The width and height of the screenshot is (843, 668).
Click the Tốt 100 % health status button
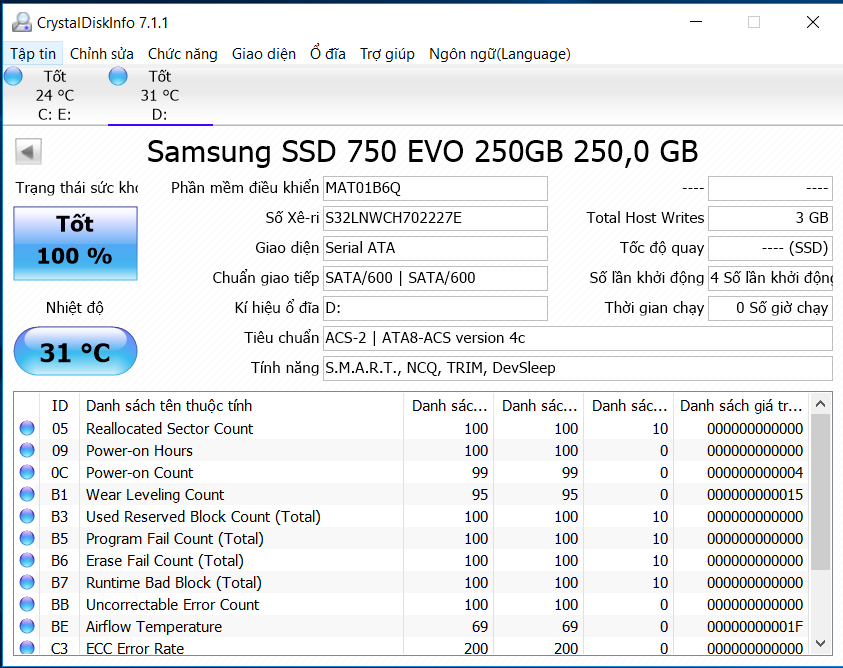(75, 243)
